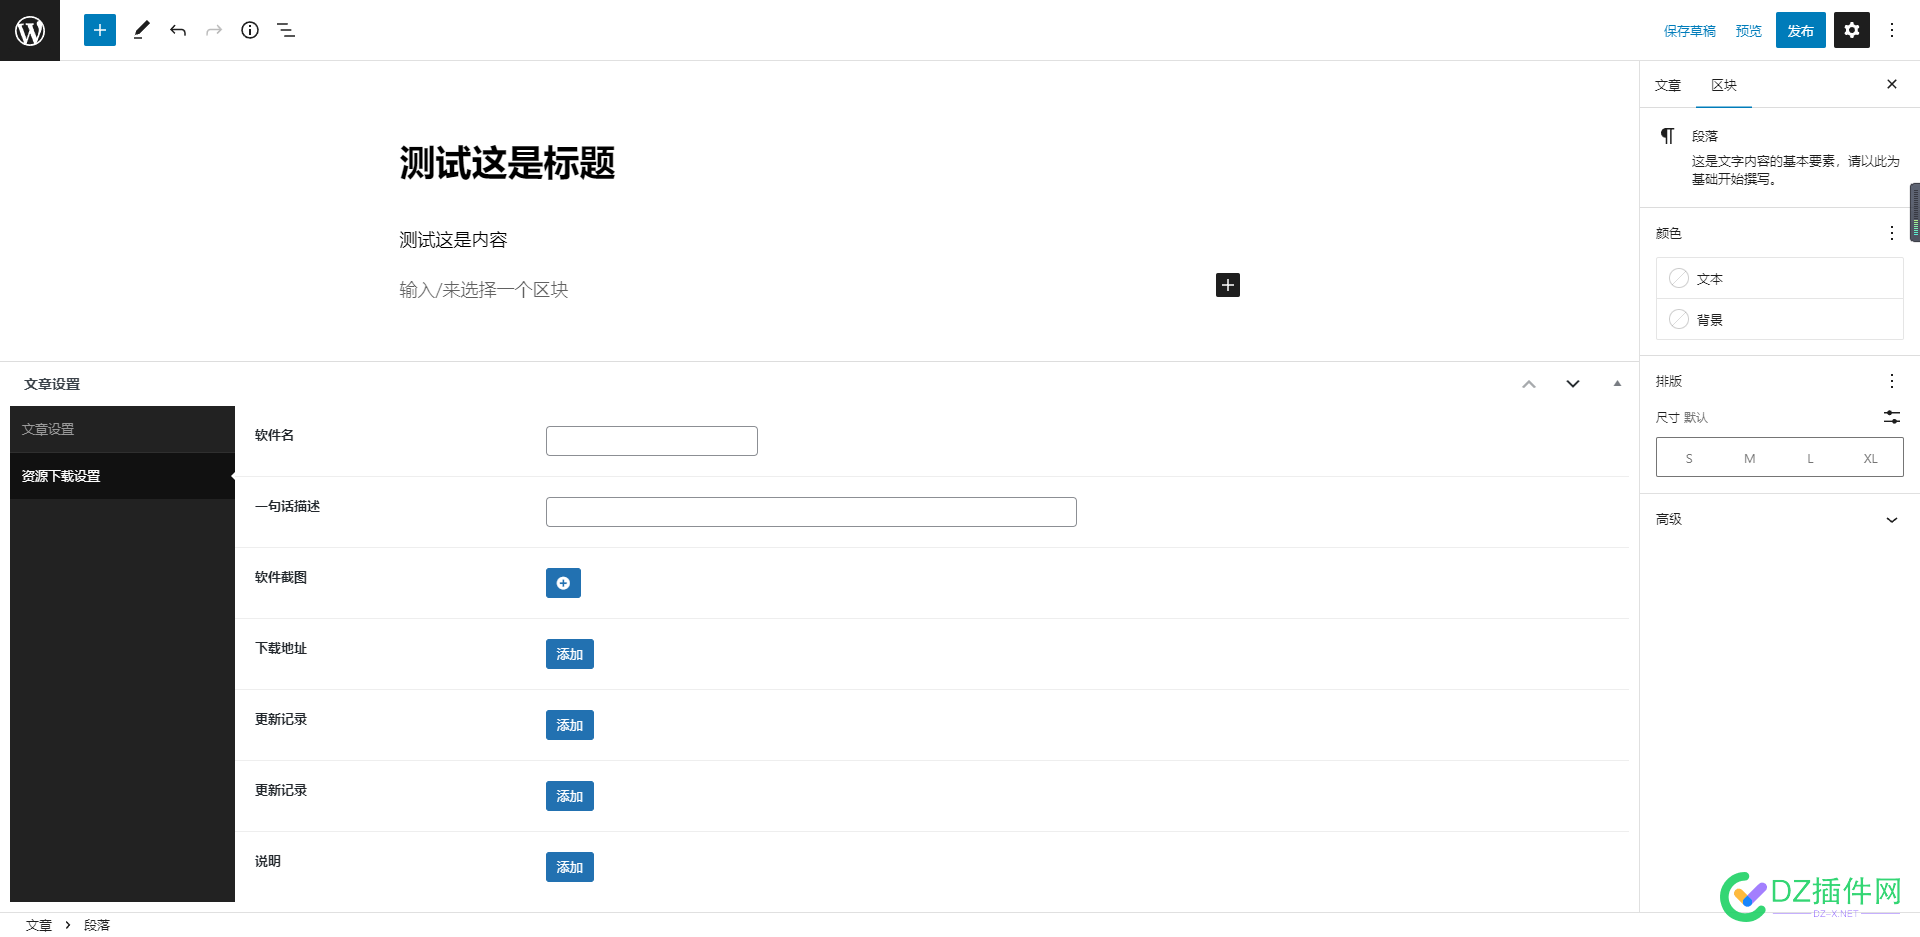Click 段落 in the bottom breadcrumb
The image size is (1920, 937).
[x=97, y=925]
